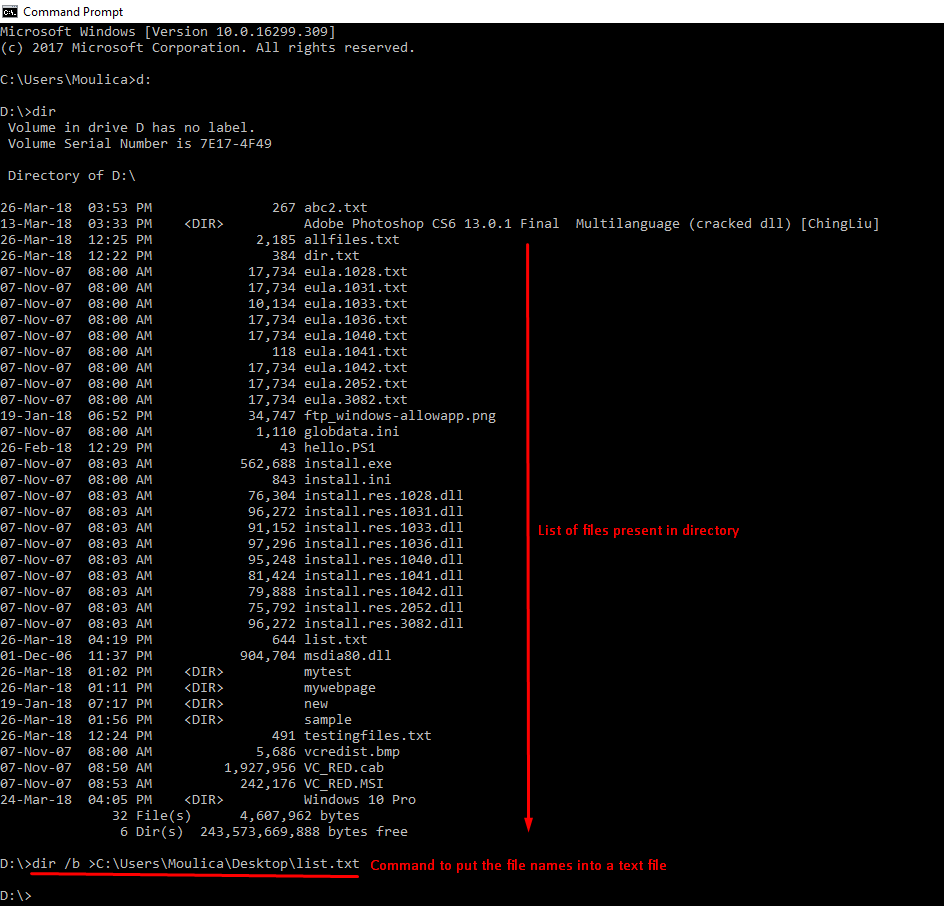
Task: Click install.res.2052.dll file name
Action: coord(384,607)
